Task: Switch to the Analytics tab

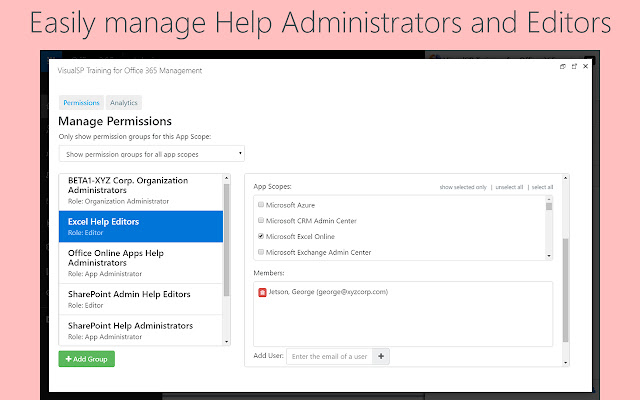Action: 124,102
